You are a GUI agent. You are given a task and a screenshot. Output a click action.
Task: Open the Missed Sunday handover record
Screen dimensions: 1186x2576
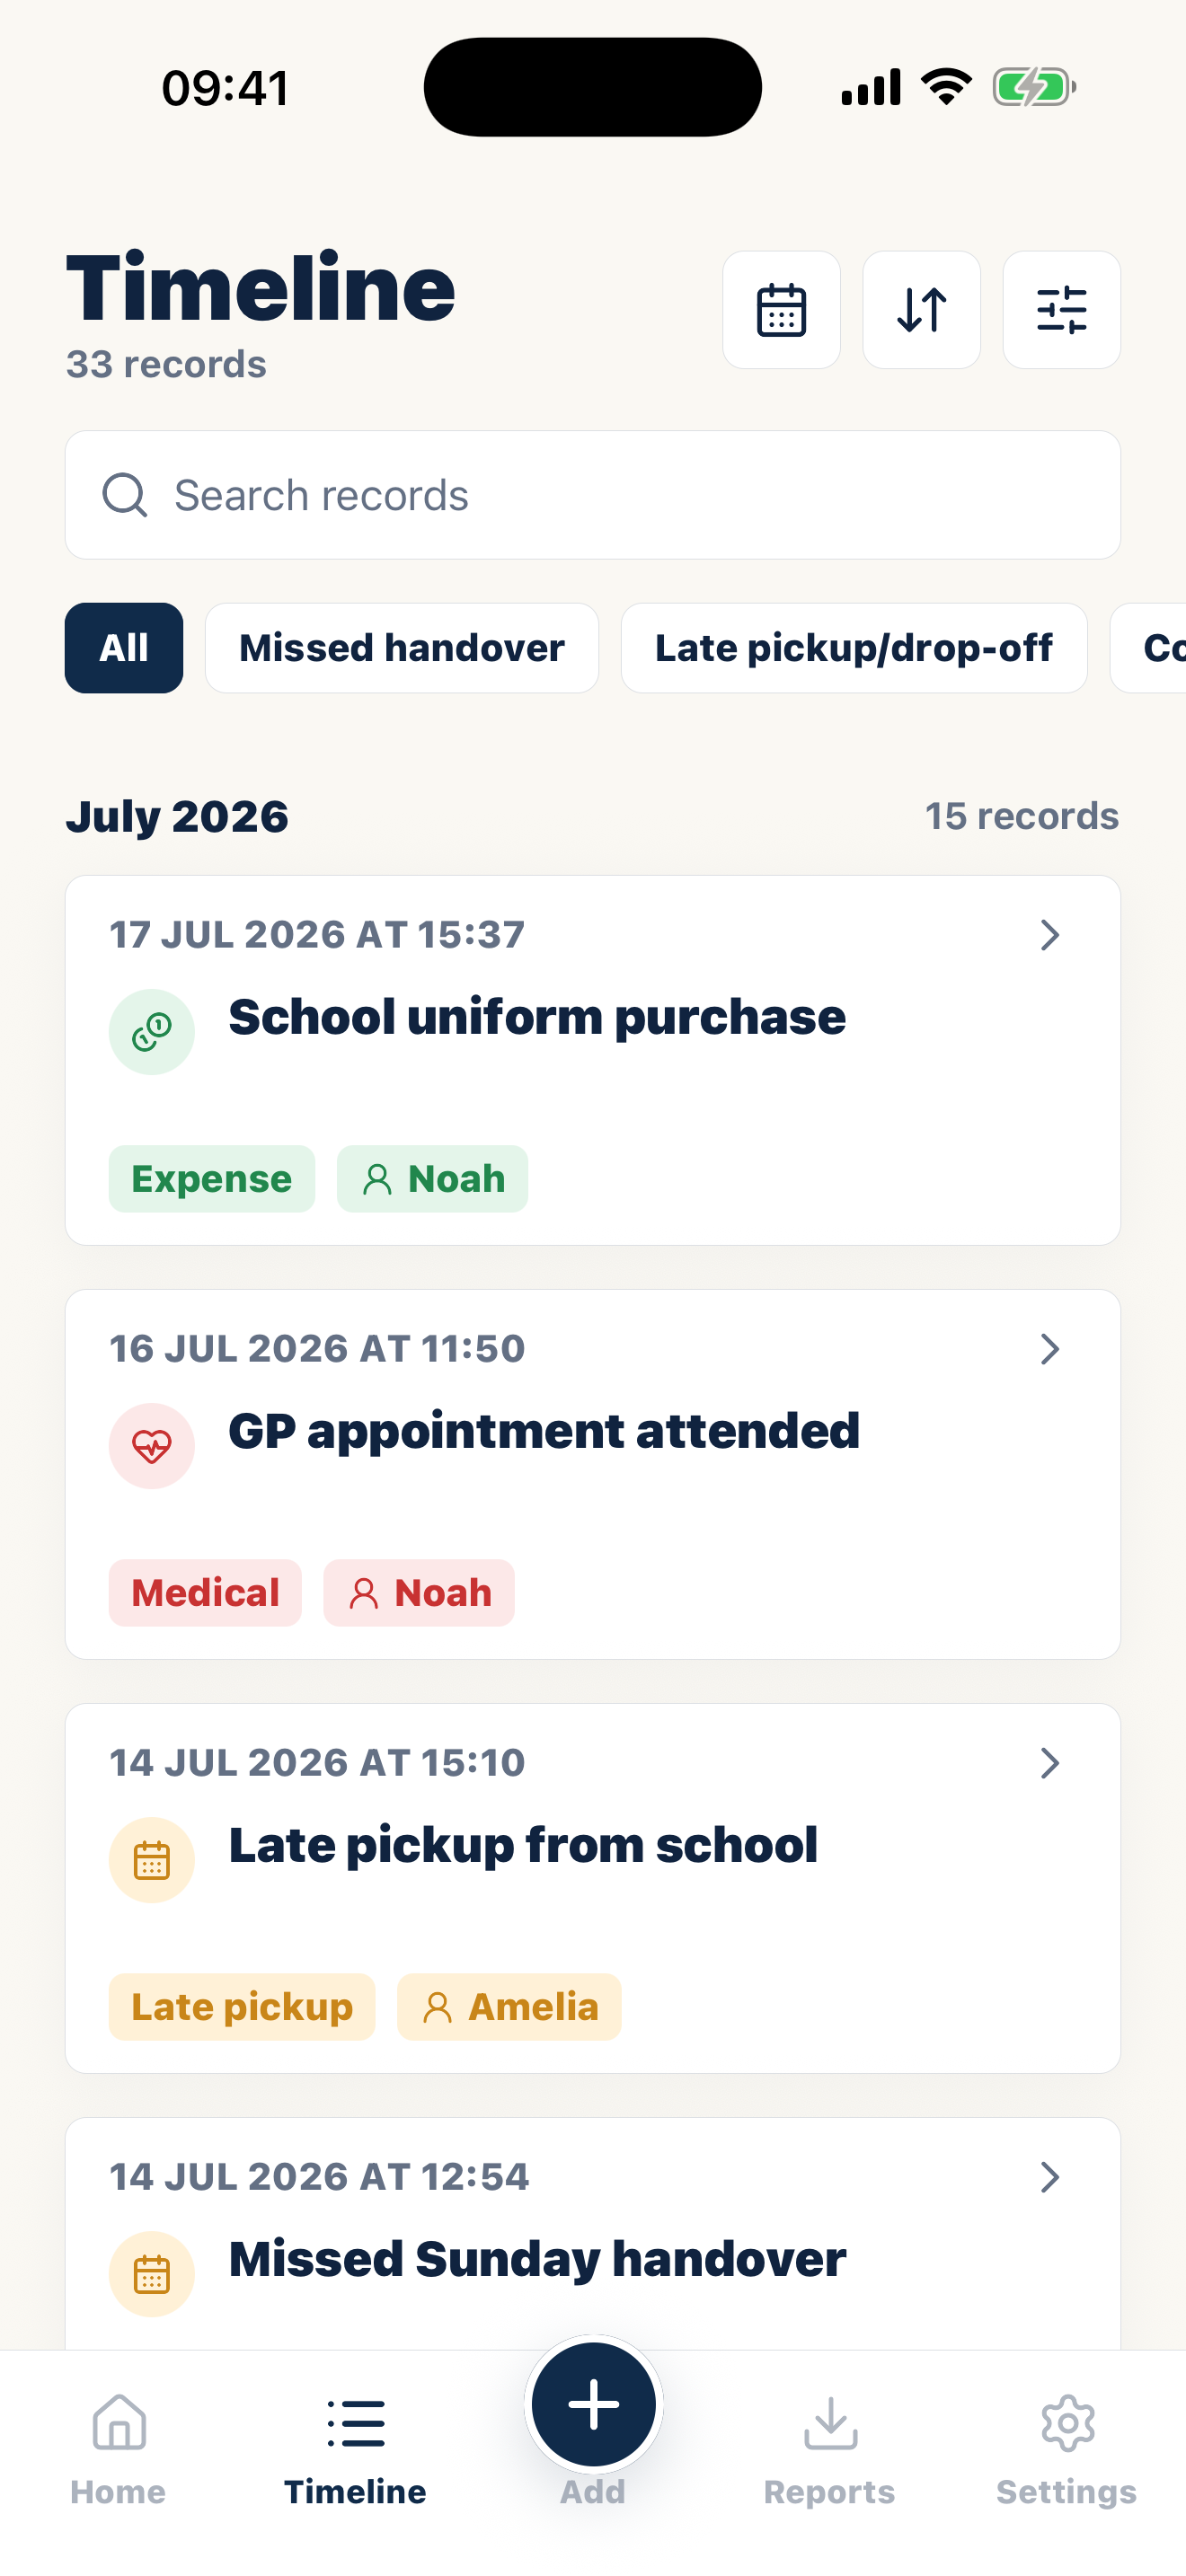[593, 2234]
